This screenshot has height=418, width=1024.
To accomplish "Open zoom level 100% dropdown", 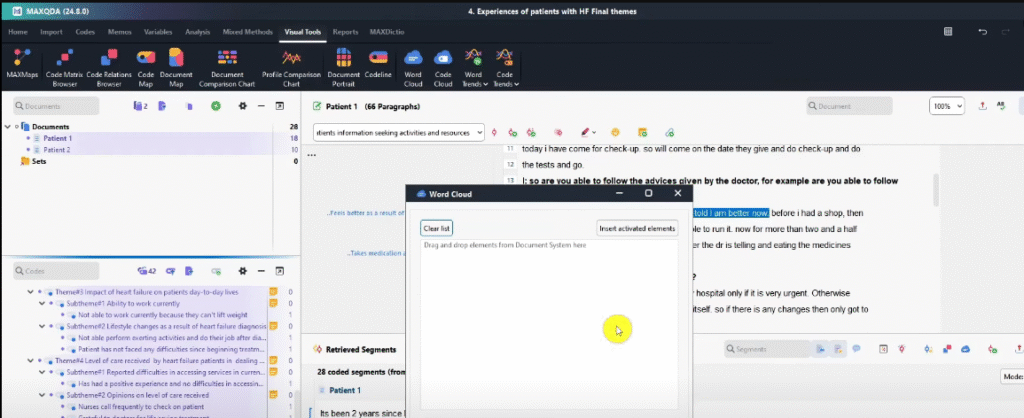I will [947, 106].
